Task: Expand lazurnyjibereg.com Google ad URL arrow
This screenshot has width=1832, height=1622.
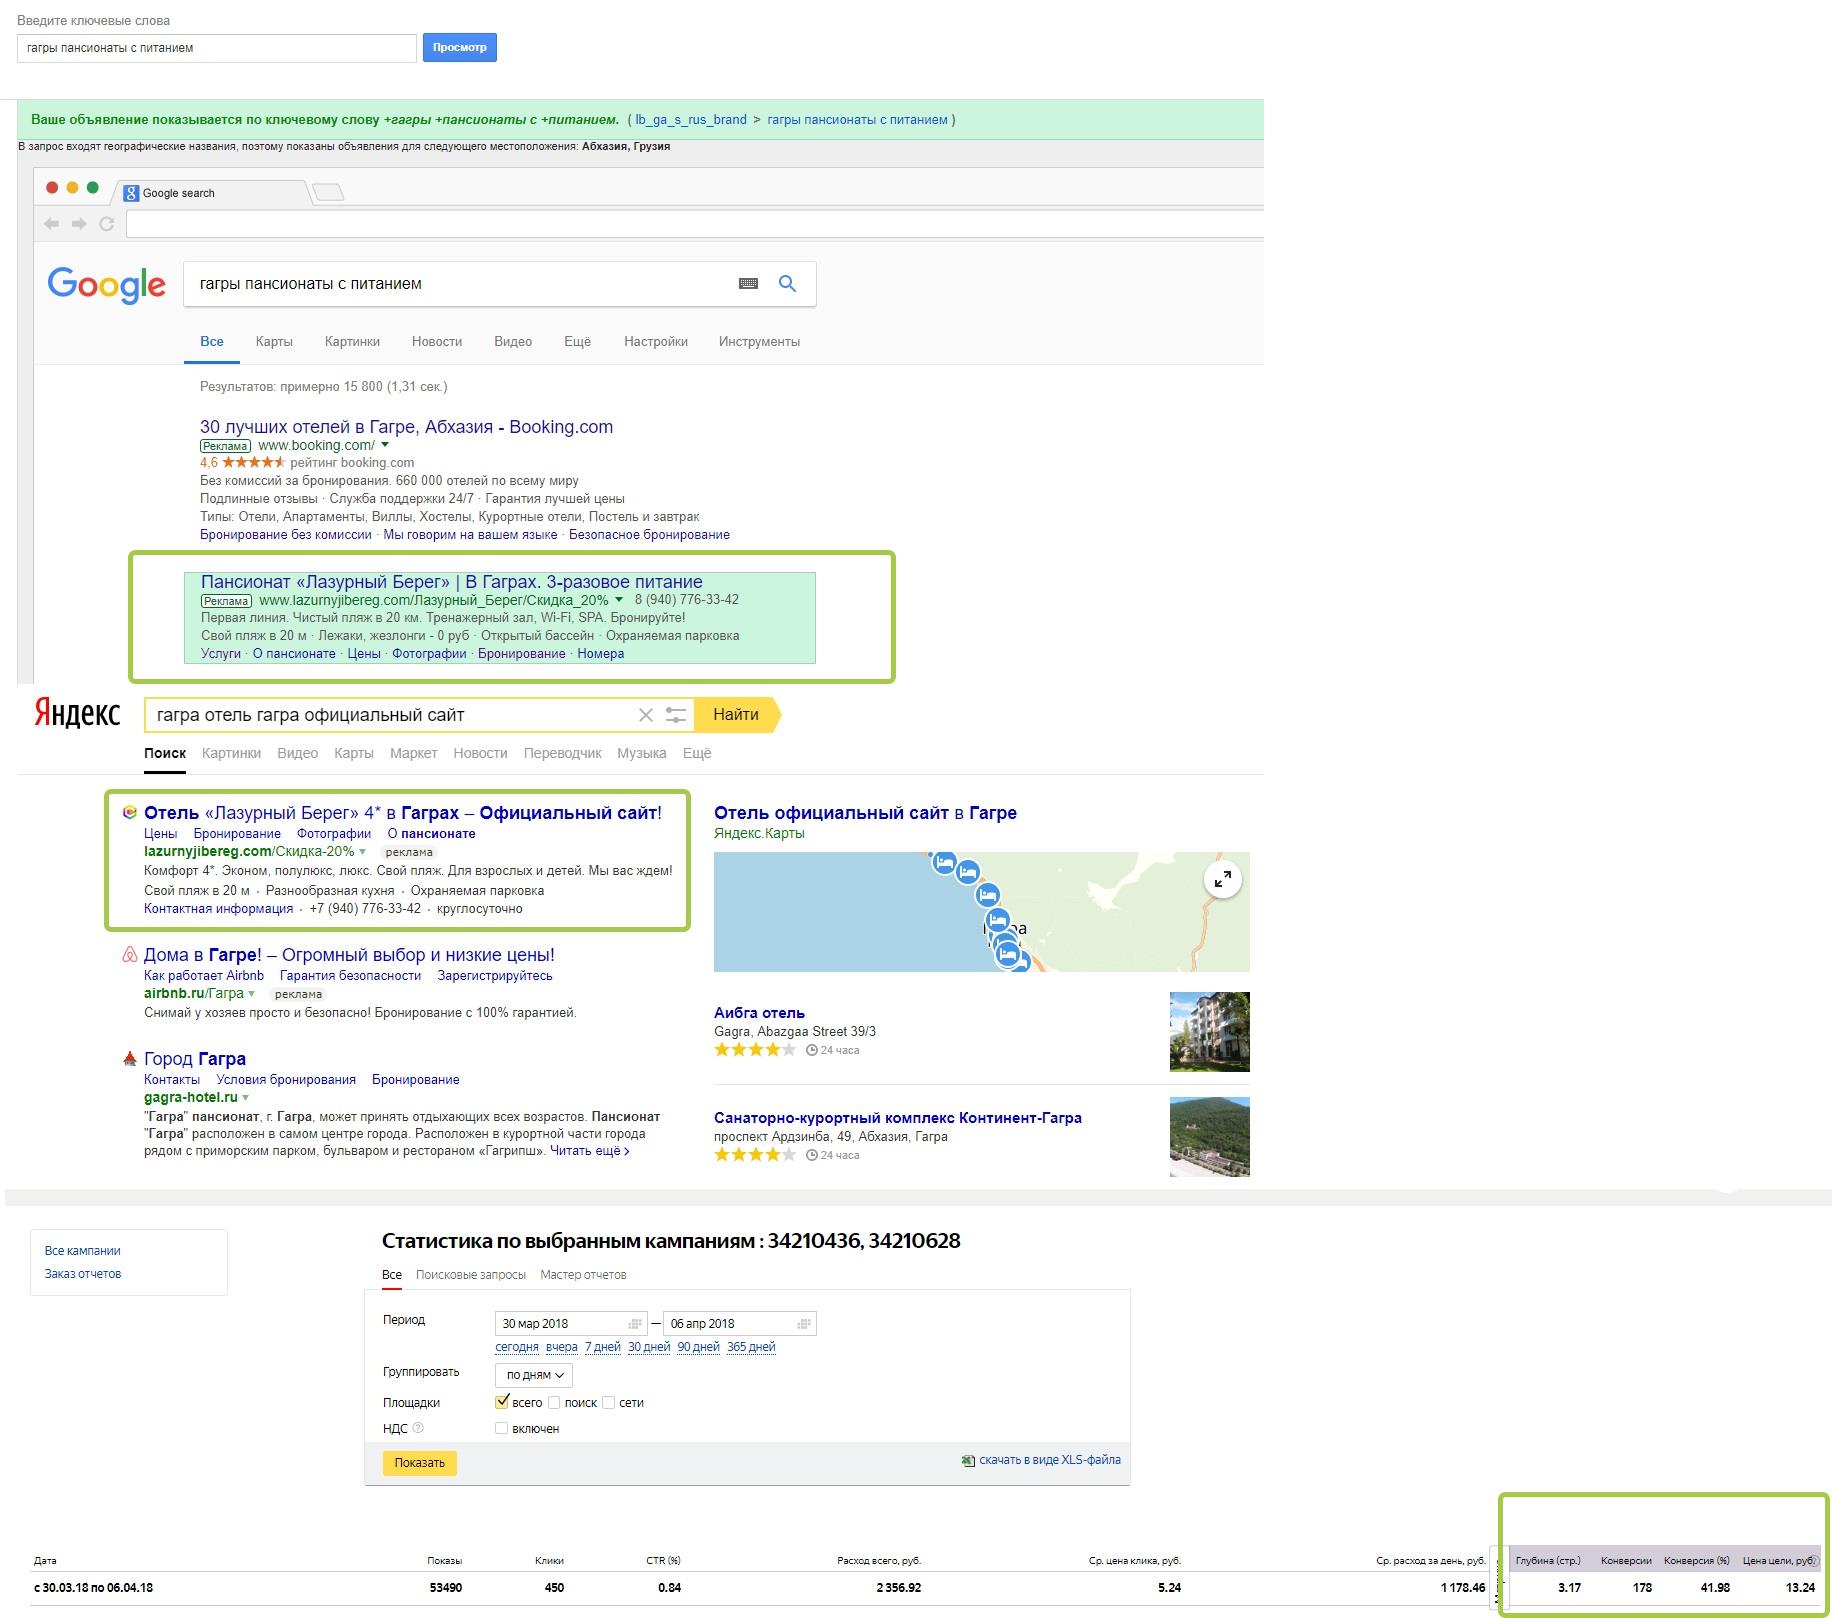Action: point(619,600)
